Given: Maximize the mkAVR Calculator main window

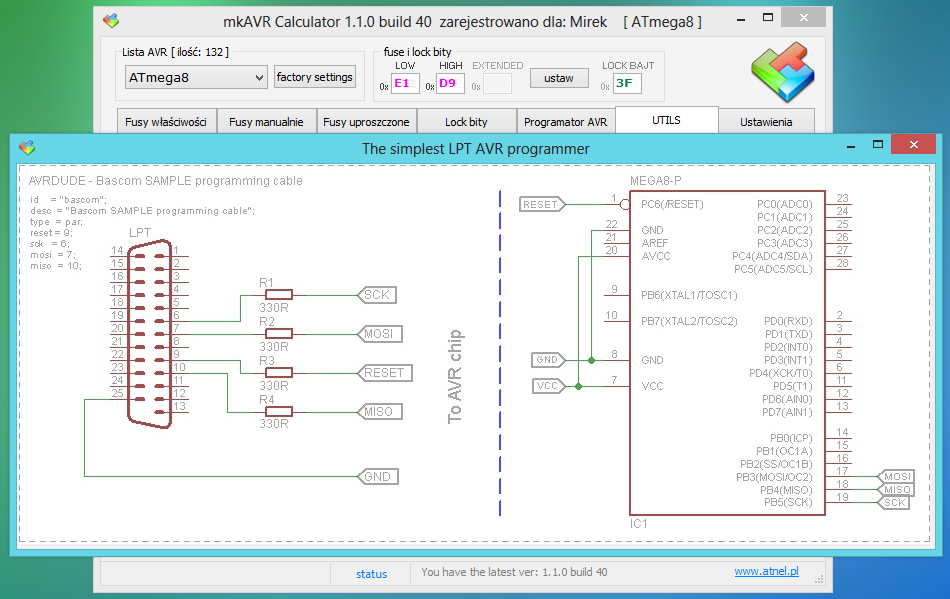Looking at the screenshot, I should [768, 18].
